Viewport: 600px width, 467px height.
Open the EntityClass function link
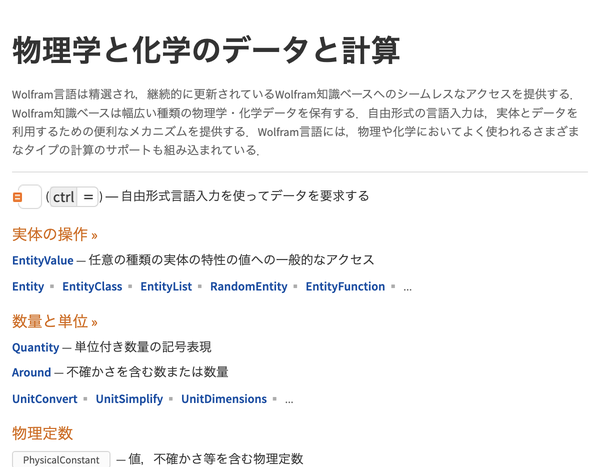point(92,286)
